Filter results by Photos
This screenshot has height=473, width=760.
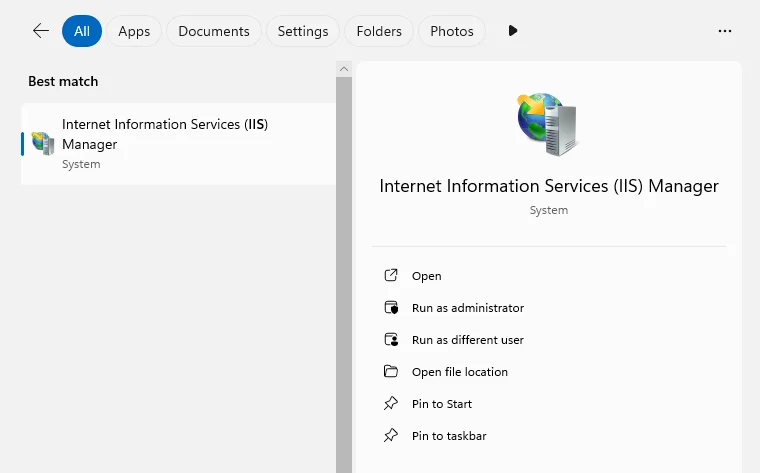pos(452,31)
